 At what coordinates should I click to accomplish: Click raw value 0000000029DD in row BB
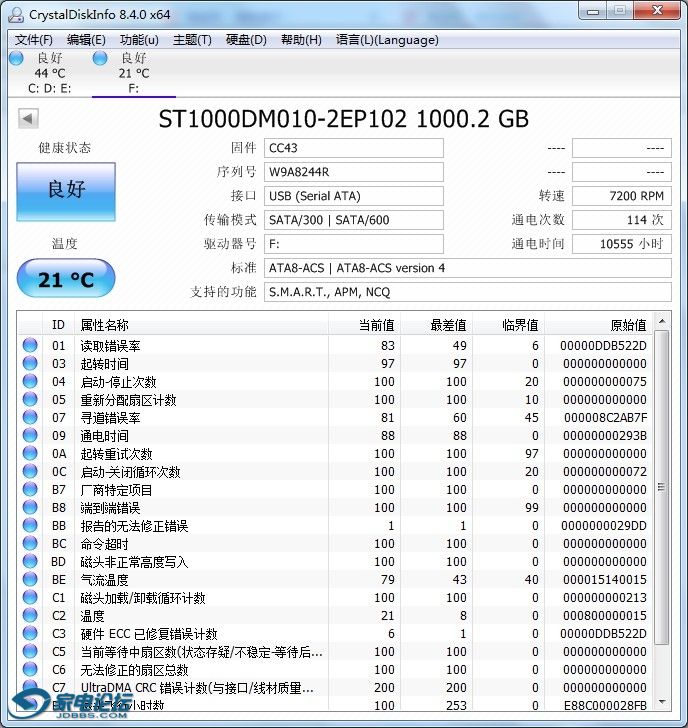click(604, 526)
